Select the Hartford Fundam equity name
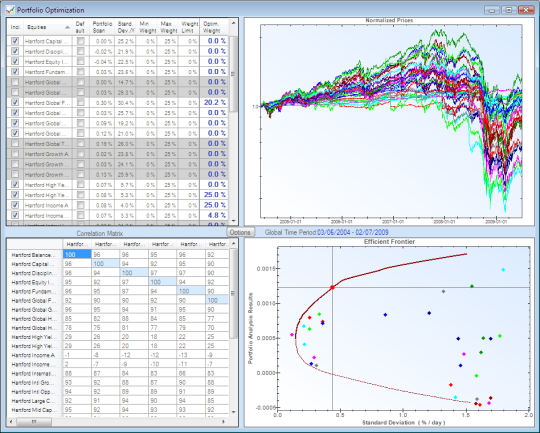540x433 pixels. click(47, 72)
